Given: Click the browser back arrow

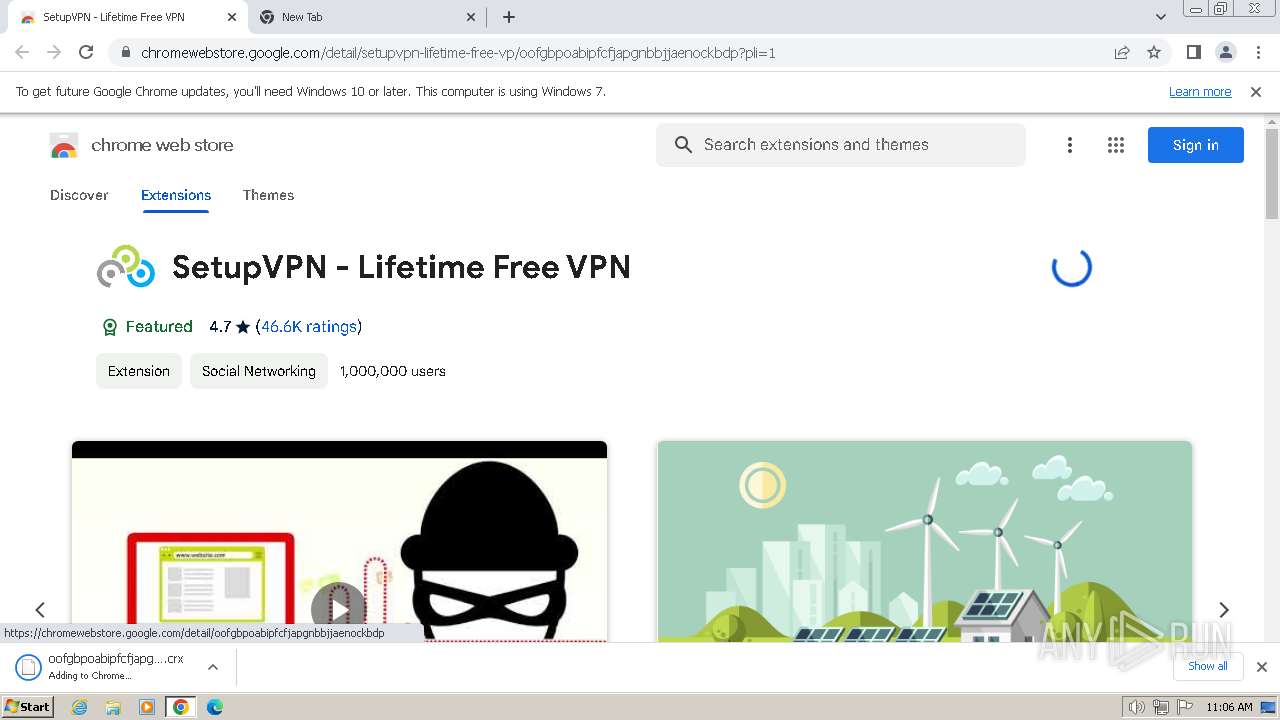Looking at the screenshot, I should click(x=22, y=52).
